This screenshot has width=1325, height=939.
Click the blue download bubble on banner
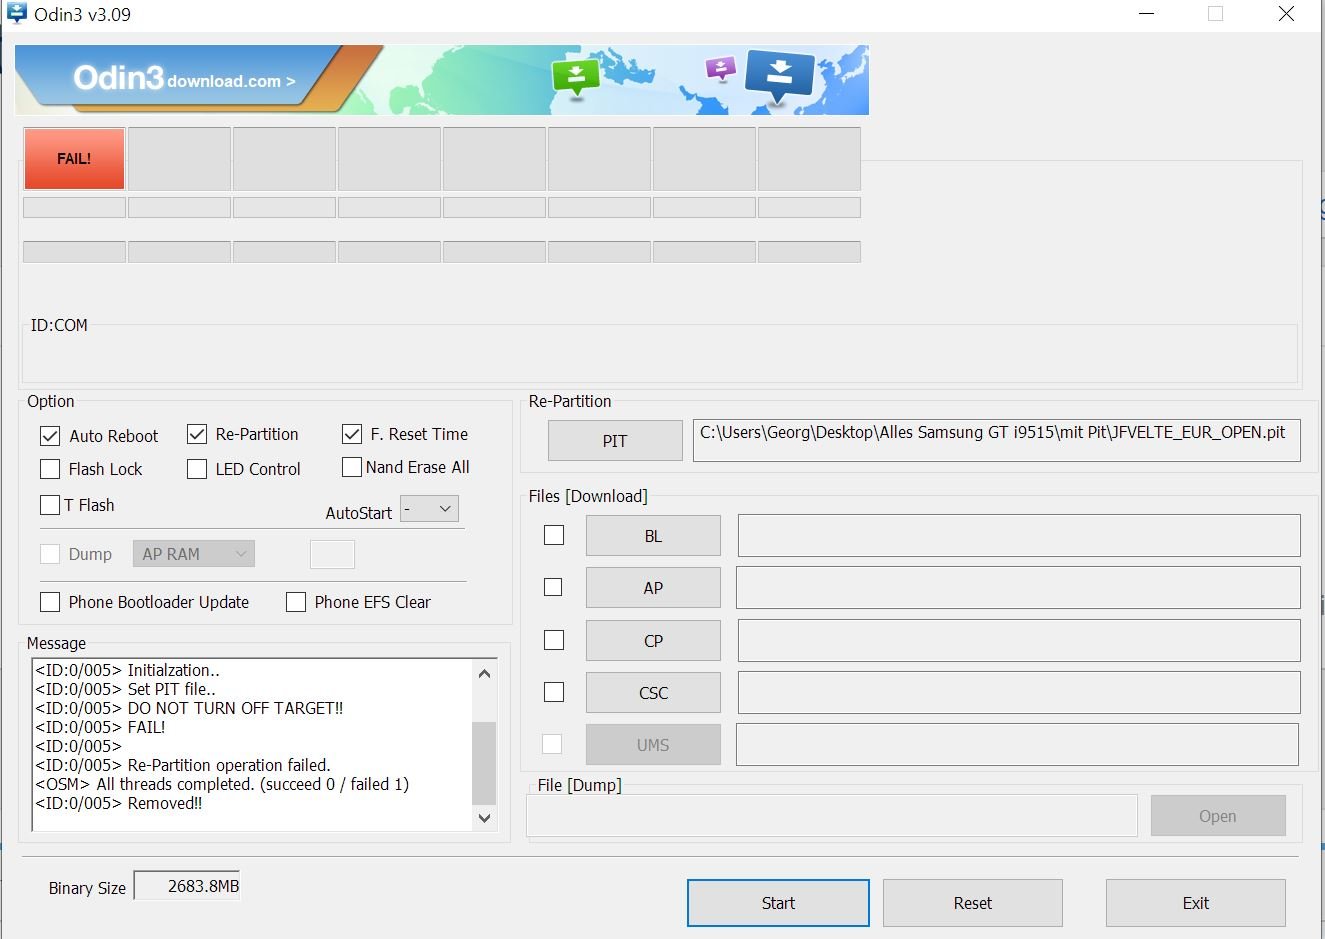(x=780, y=76)
